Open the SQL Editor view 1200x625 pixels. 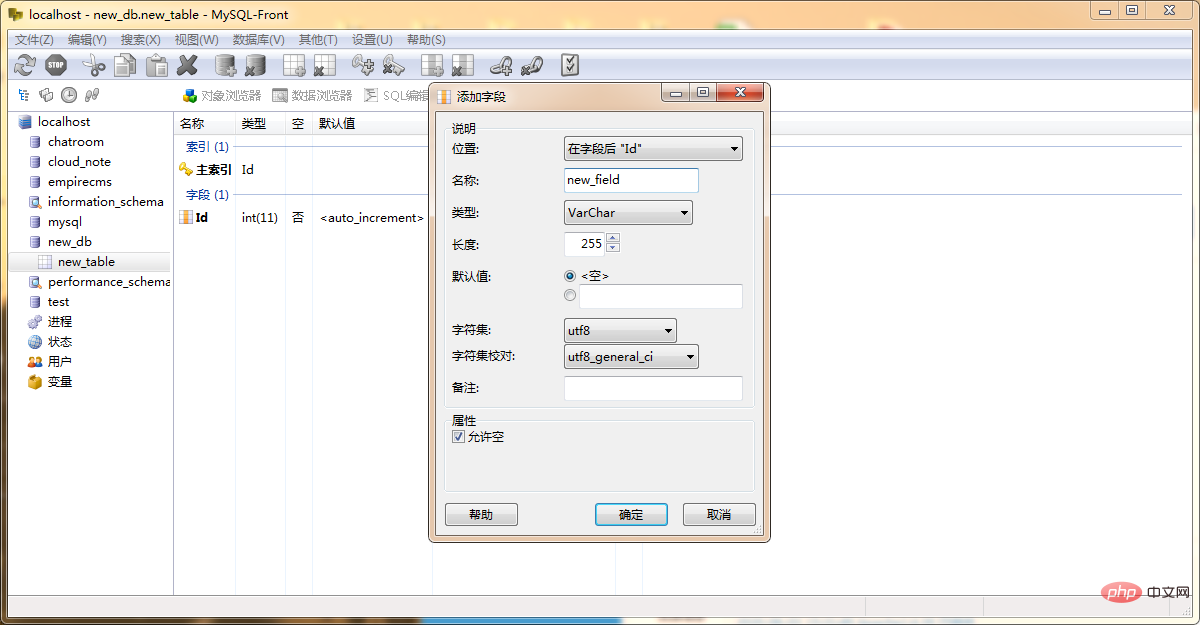tap(397, 95)
